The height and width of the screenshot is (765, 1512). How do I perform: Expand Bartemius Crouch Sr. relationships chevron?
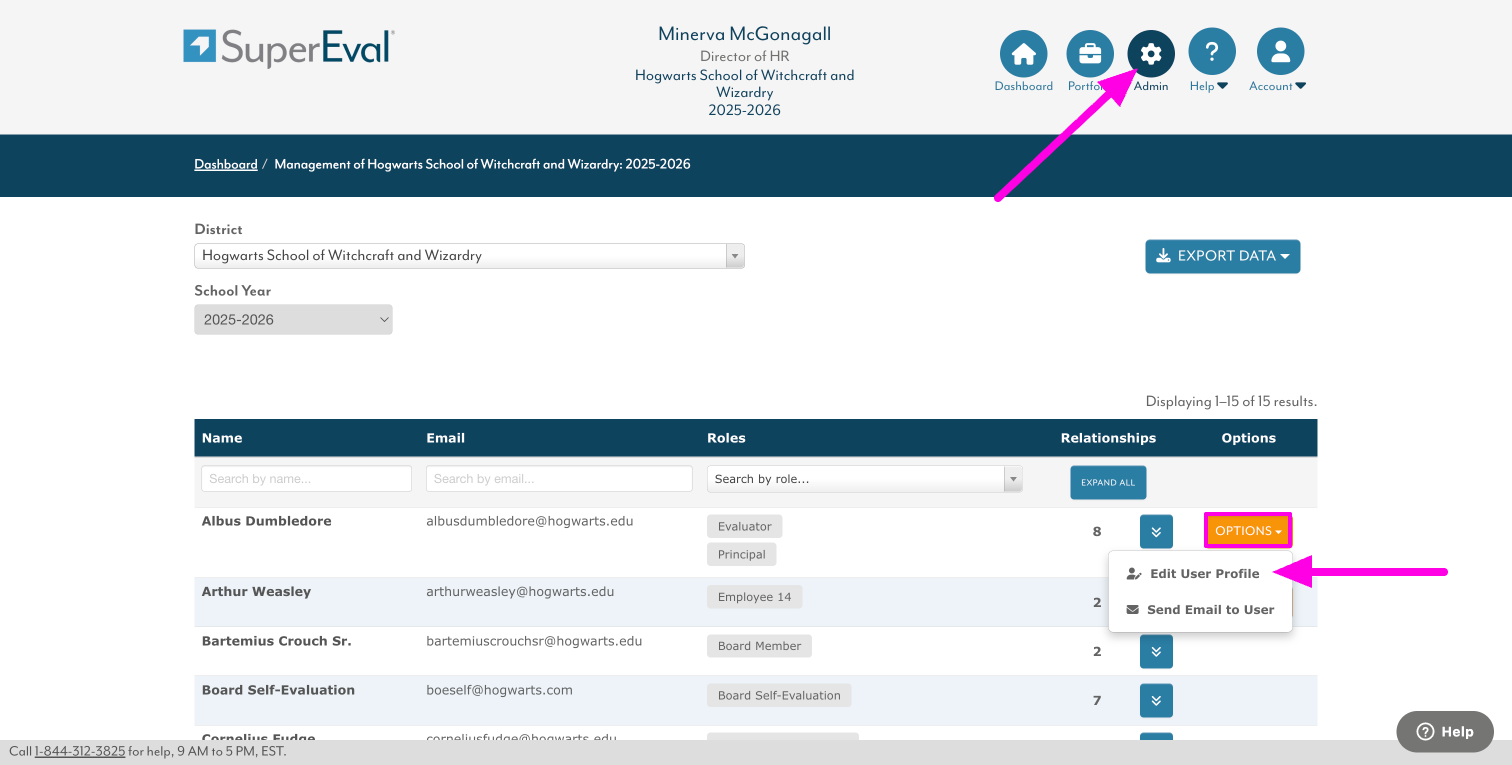pos(1156,651)
